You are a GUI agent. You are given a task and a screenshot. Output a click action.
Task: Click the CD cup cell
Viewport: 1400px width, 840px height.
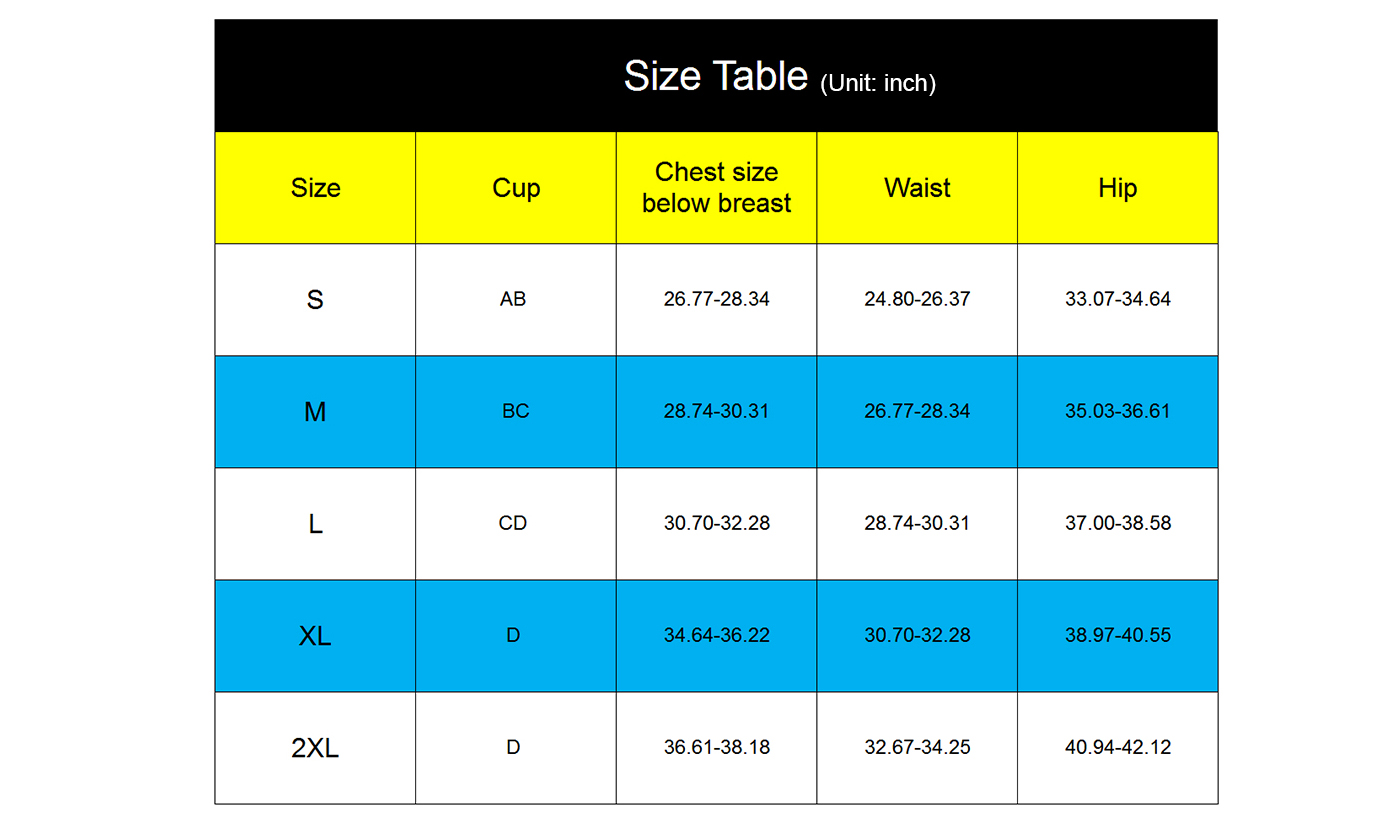tap(513, 523)
